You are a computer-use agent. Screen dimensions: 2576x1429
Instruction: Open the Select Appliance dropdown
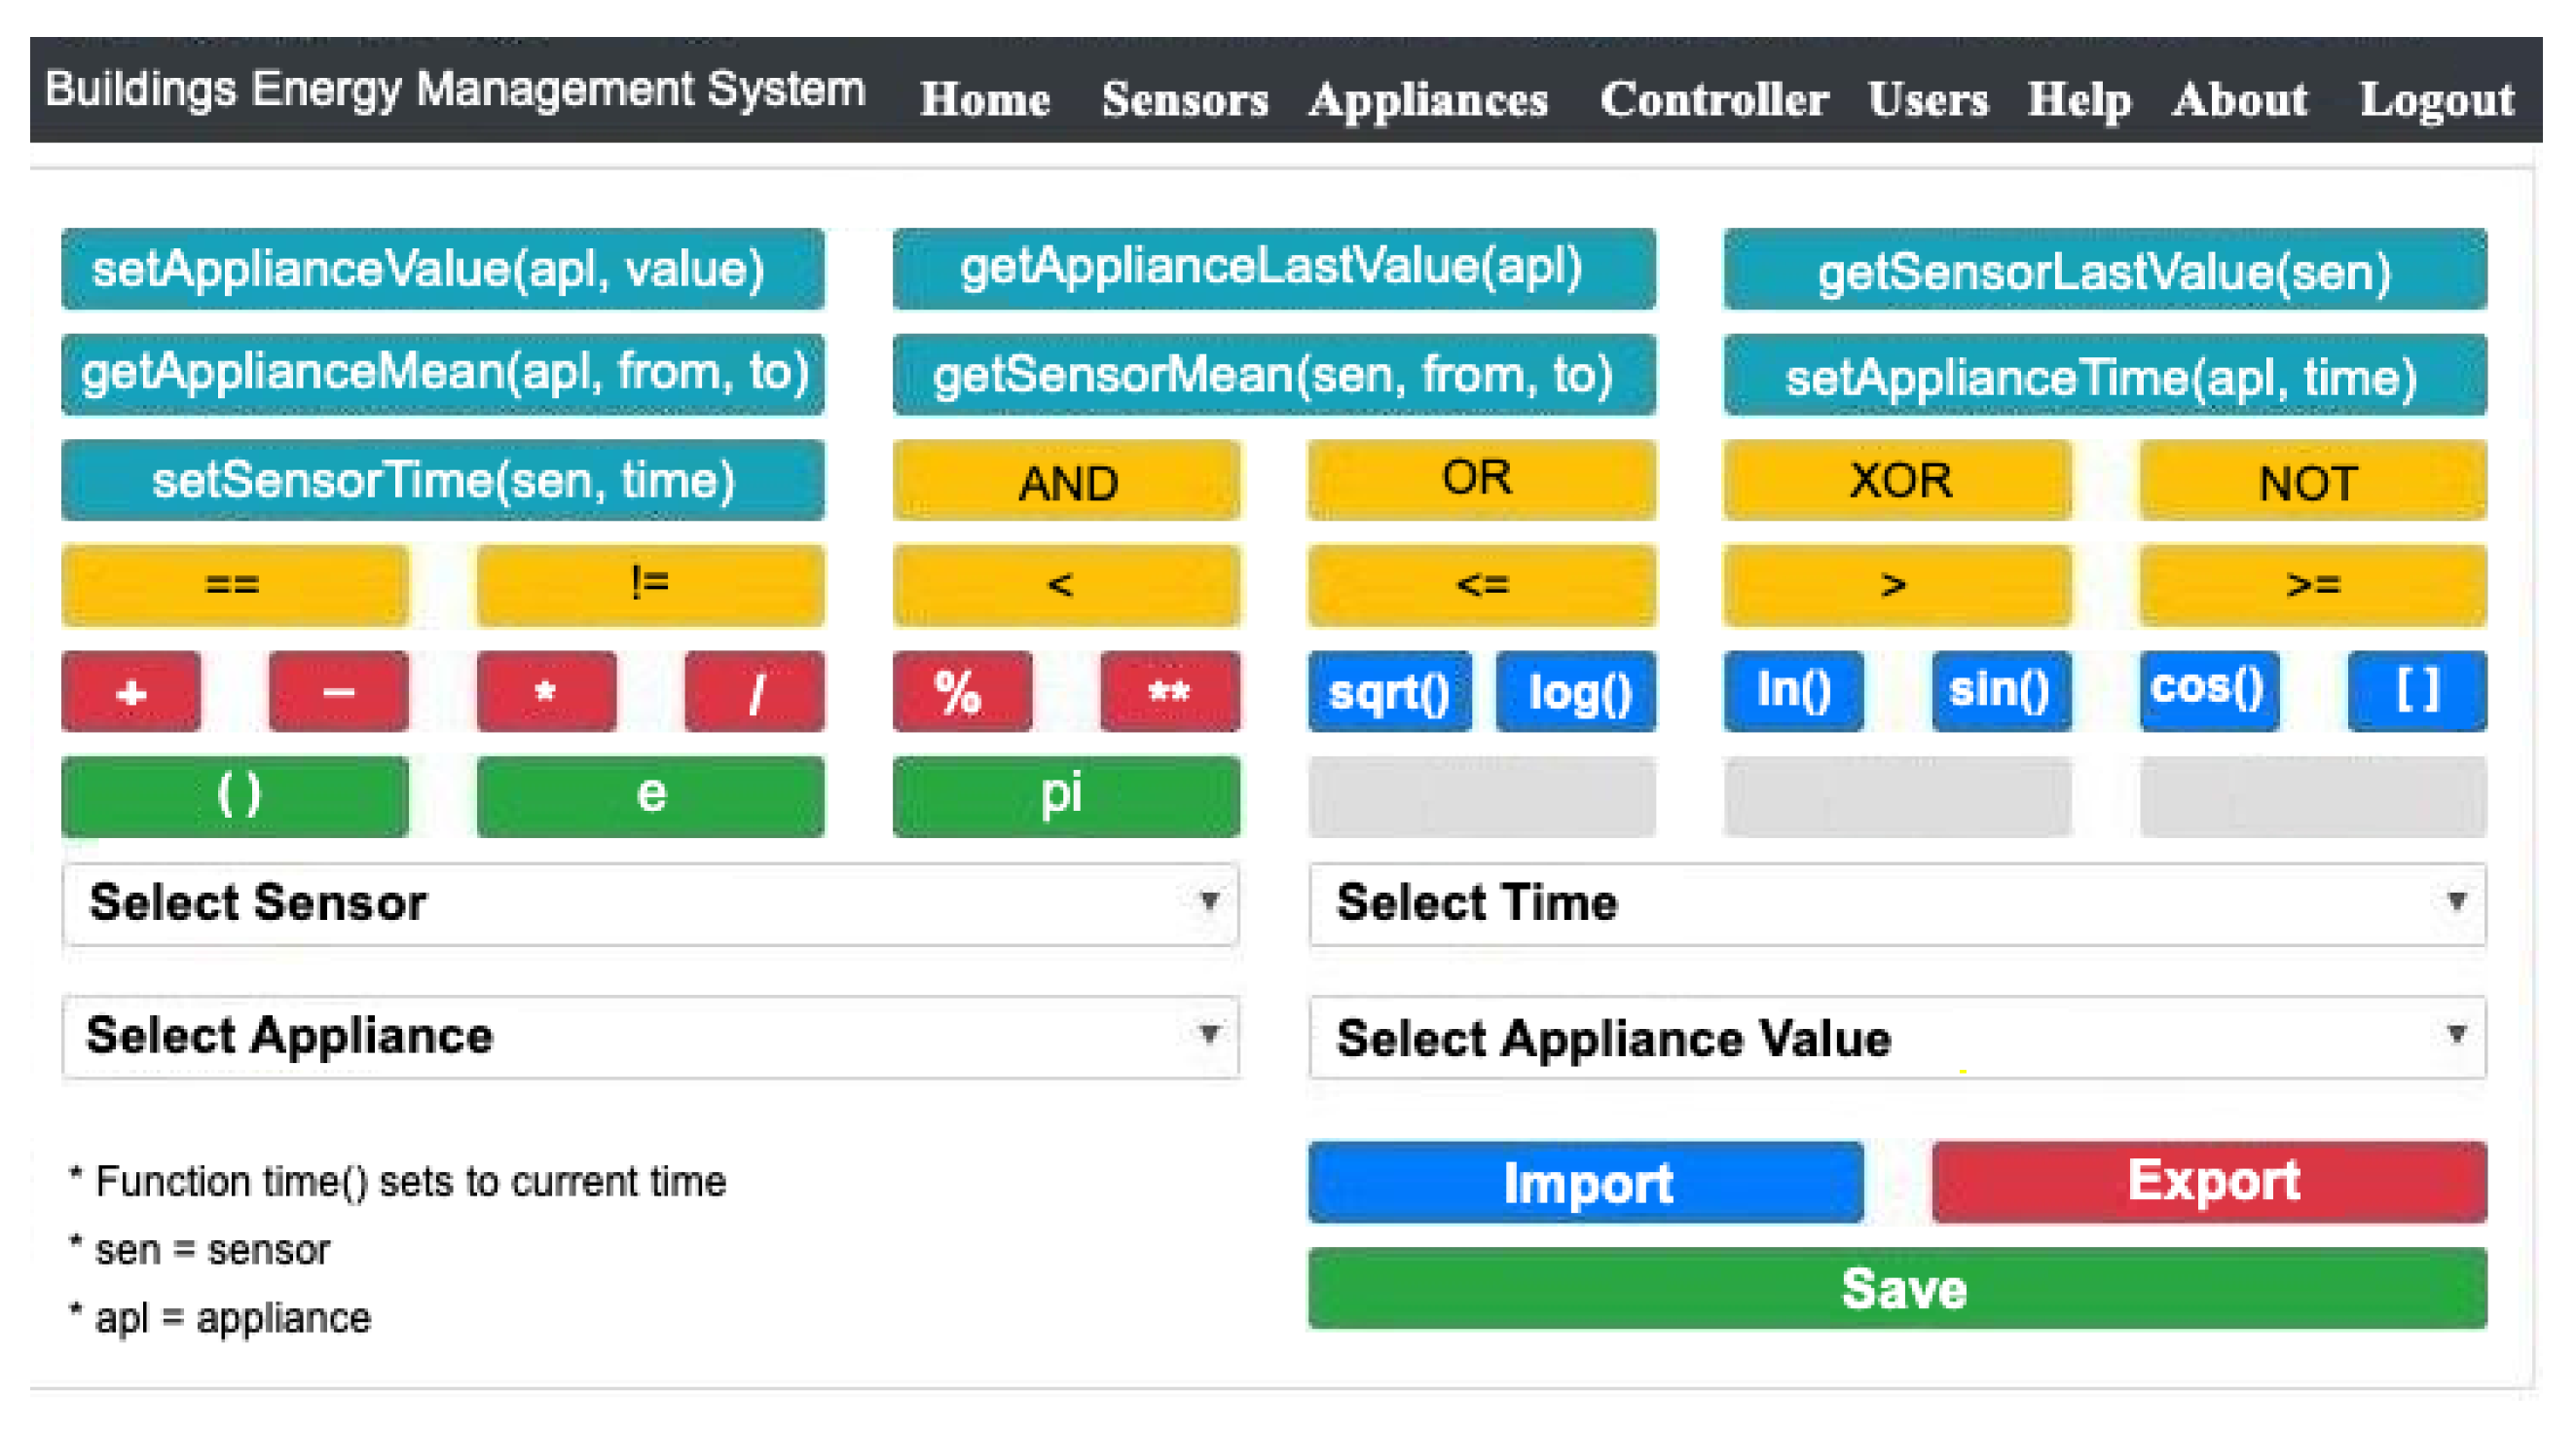(x=650, y=1037)
